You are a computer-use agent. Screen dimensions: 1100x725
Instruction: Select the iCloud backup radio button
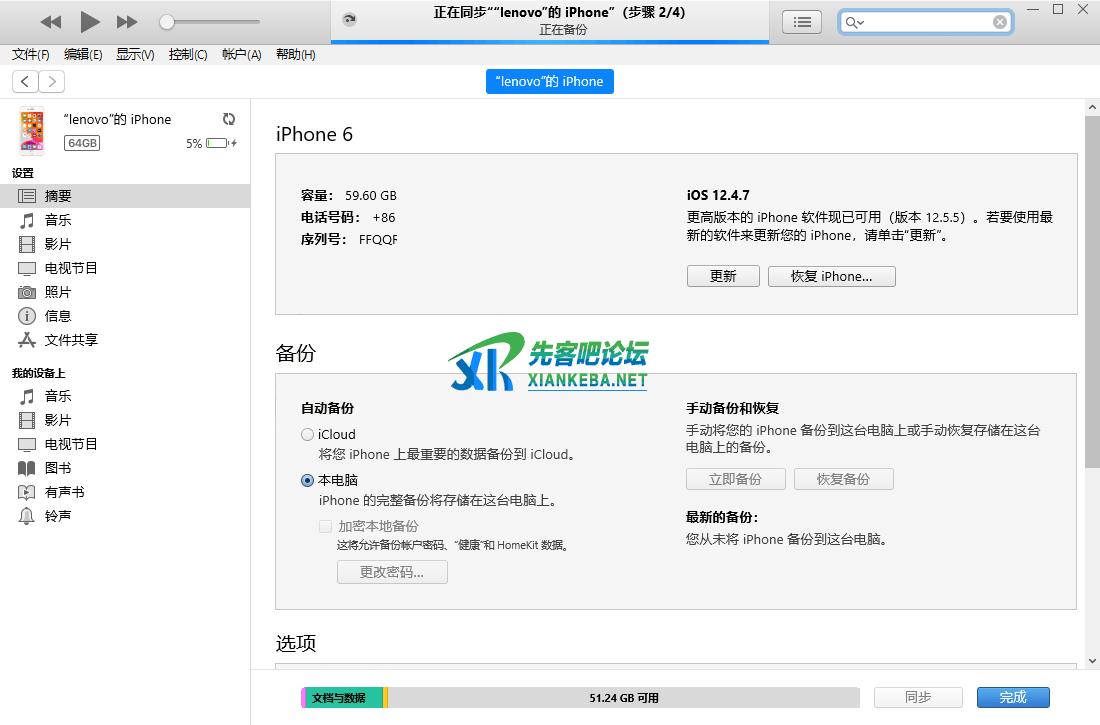307,435
